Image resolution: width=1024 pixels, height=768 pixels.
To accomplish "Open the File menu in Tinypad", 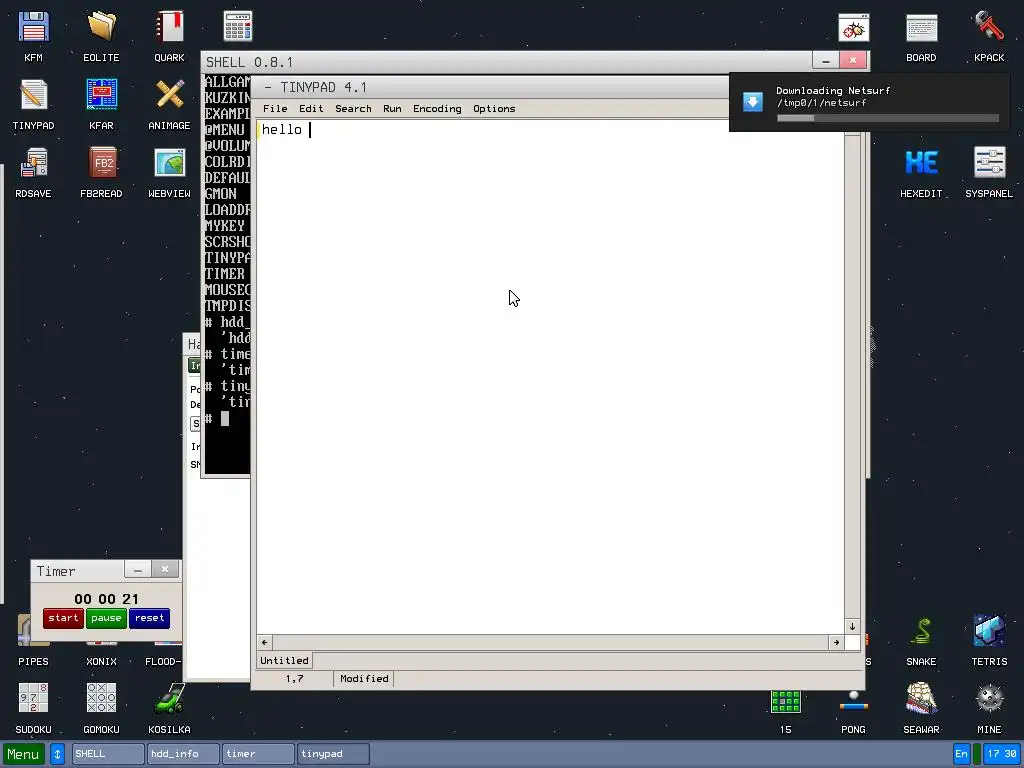I will click(x=275, y=108).
